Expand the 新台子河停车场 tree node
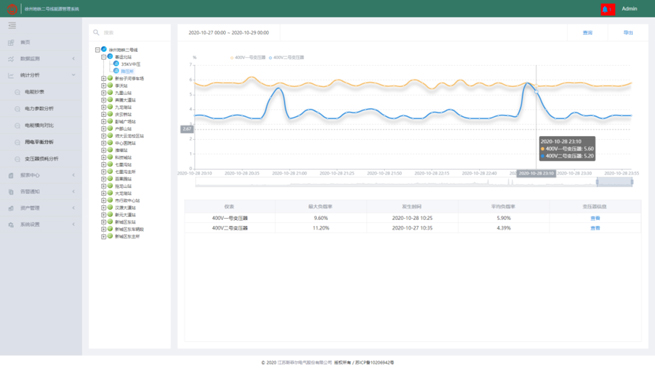655x369 pixels. tap(104, 79)
